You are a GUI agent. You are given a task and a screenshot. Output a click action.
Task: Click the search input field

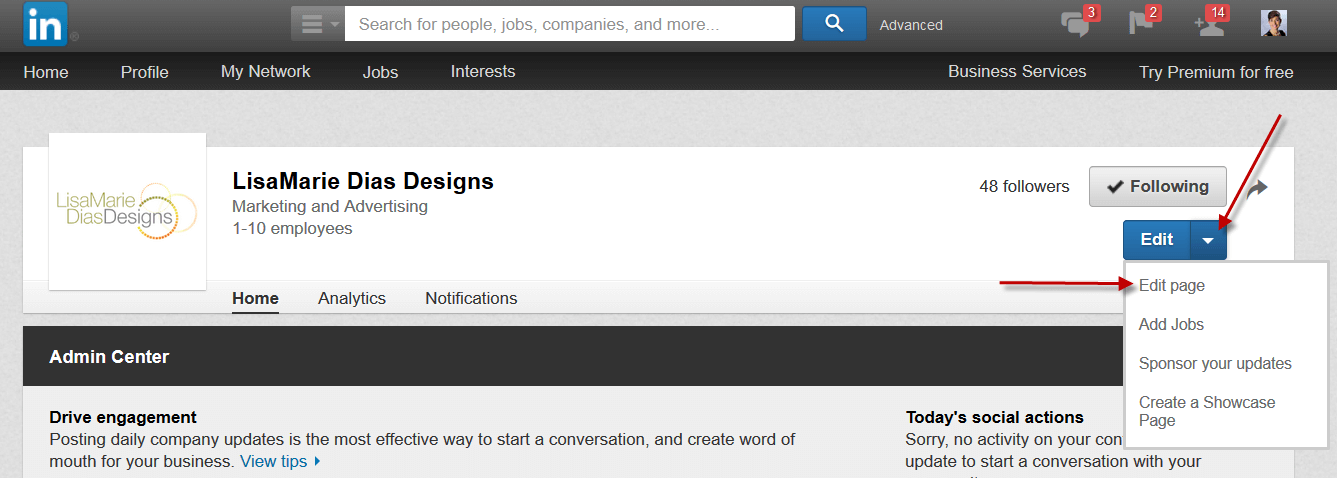pos(570,23)
